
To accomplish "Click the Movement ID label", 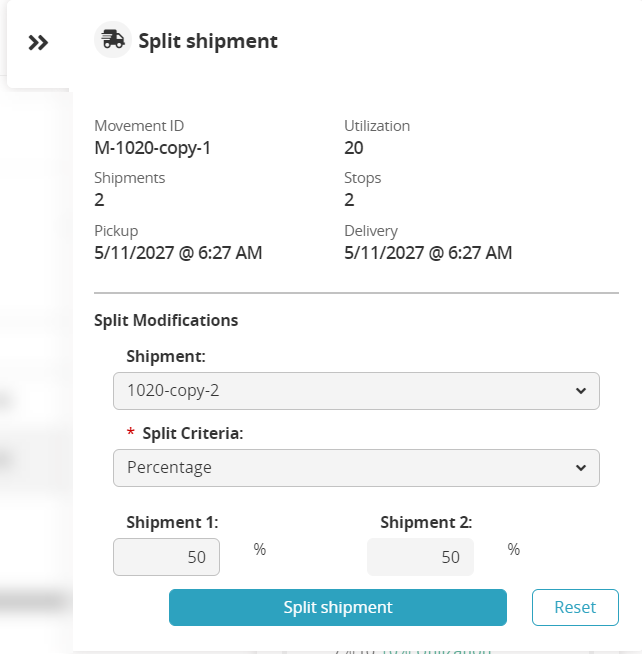I will click(x=139, y=126).
